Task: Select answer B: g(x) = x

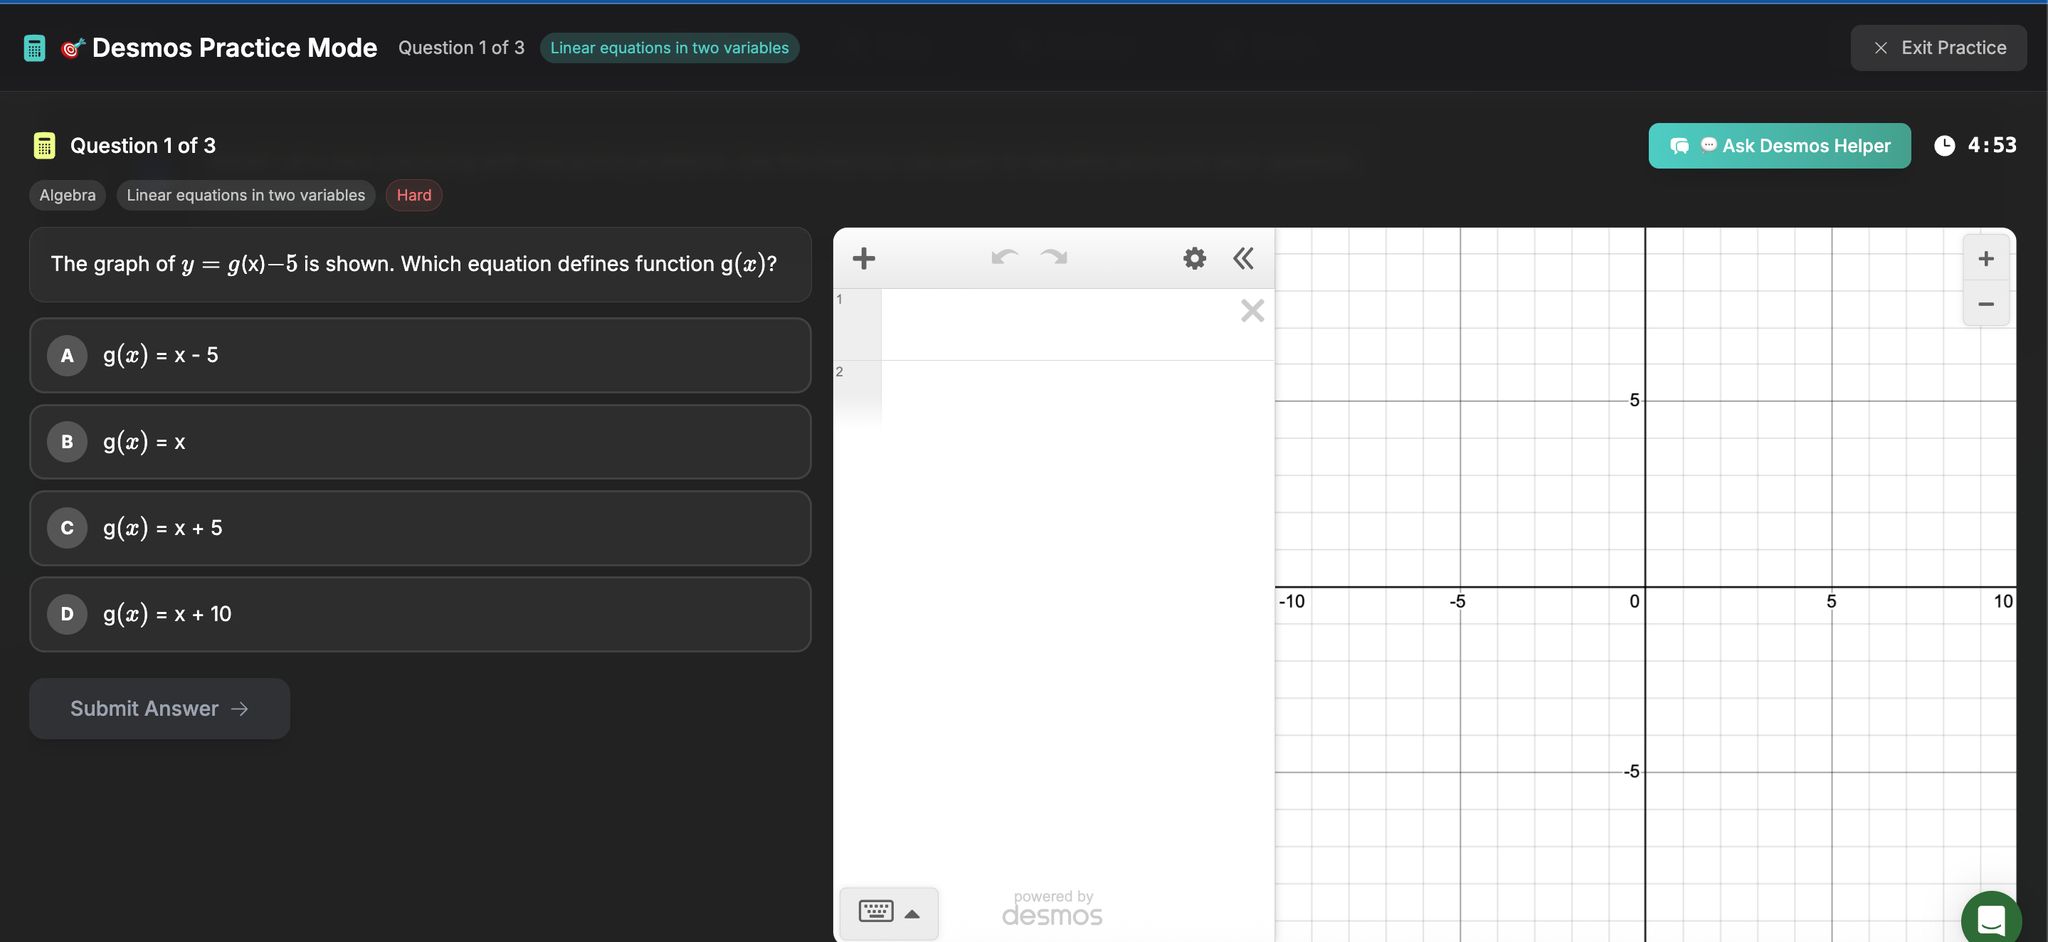Action: pos(420,442)
